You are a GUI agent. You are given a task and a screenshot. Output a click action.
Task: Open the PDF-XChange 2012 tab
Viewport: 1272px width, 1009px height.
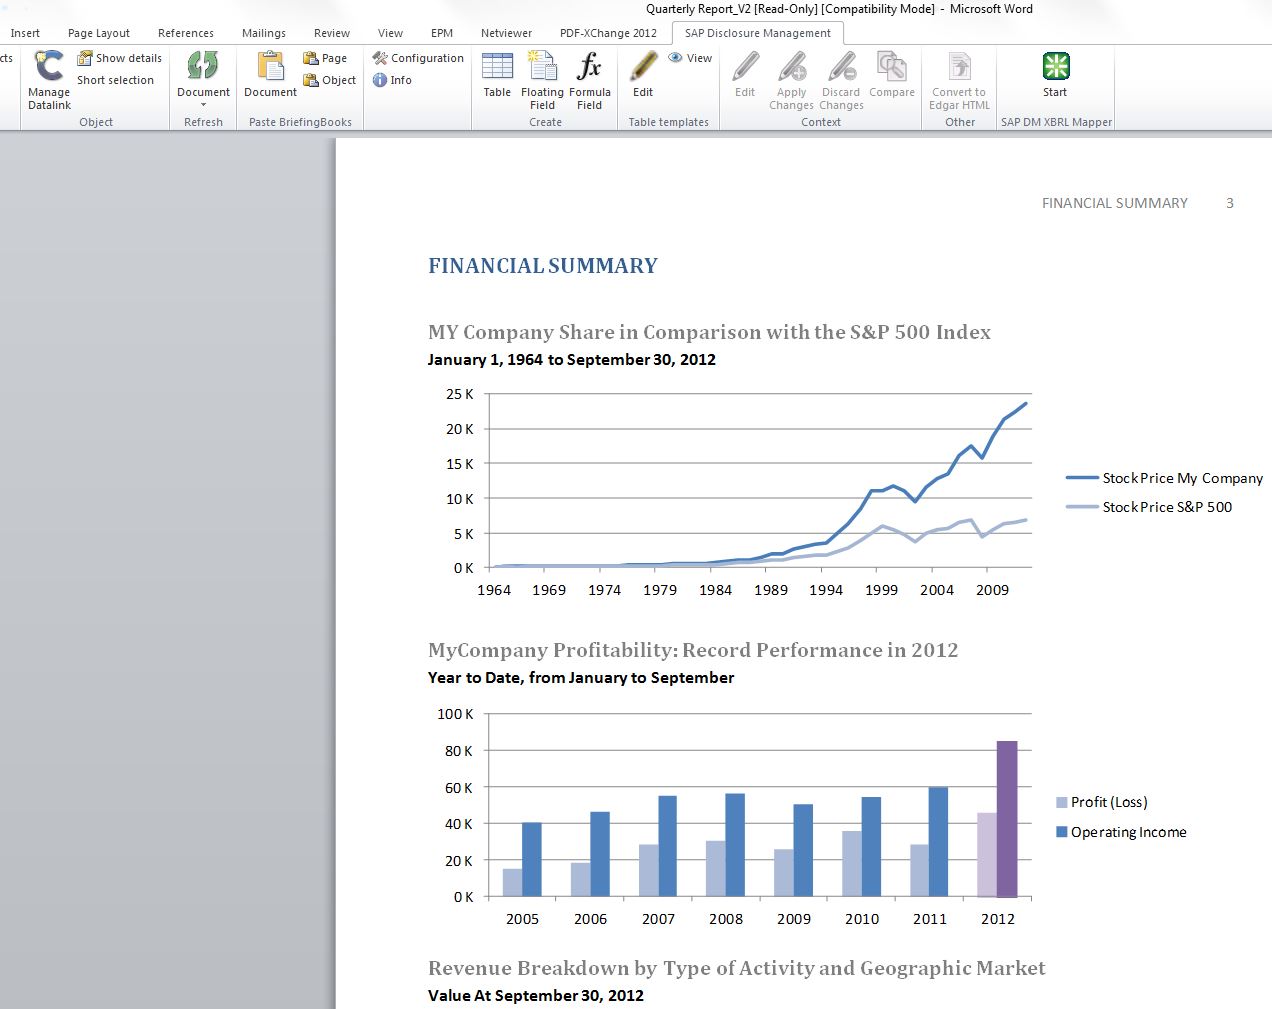tap(608, 33)
